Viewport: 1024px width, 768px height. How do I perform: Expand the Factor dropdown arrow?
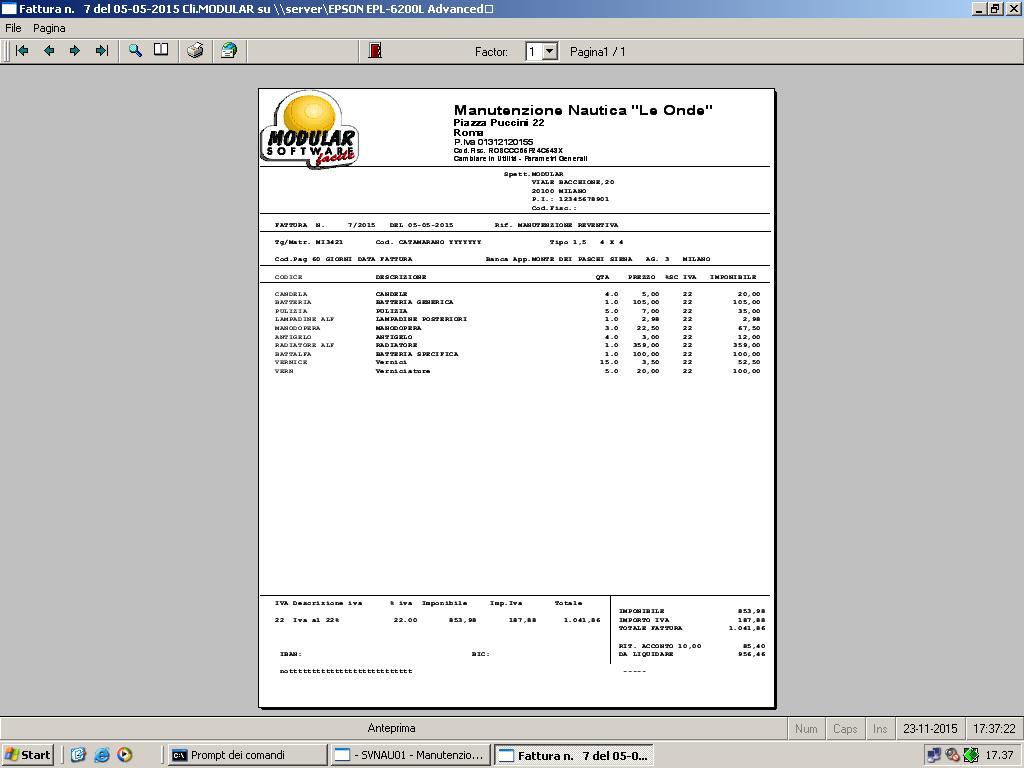click(x=549, y=51)
